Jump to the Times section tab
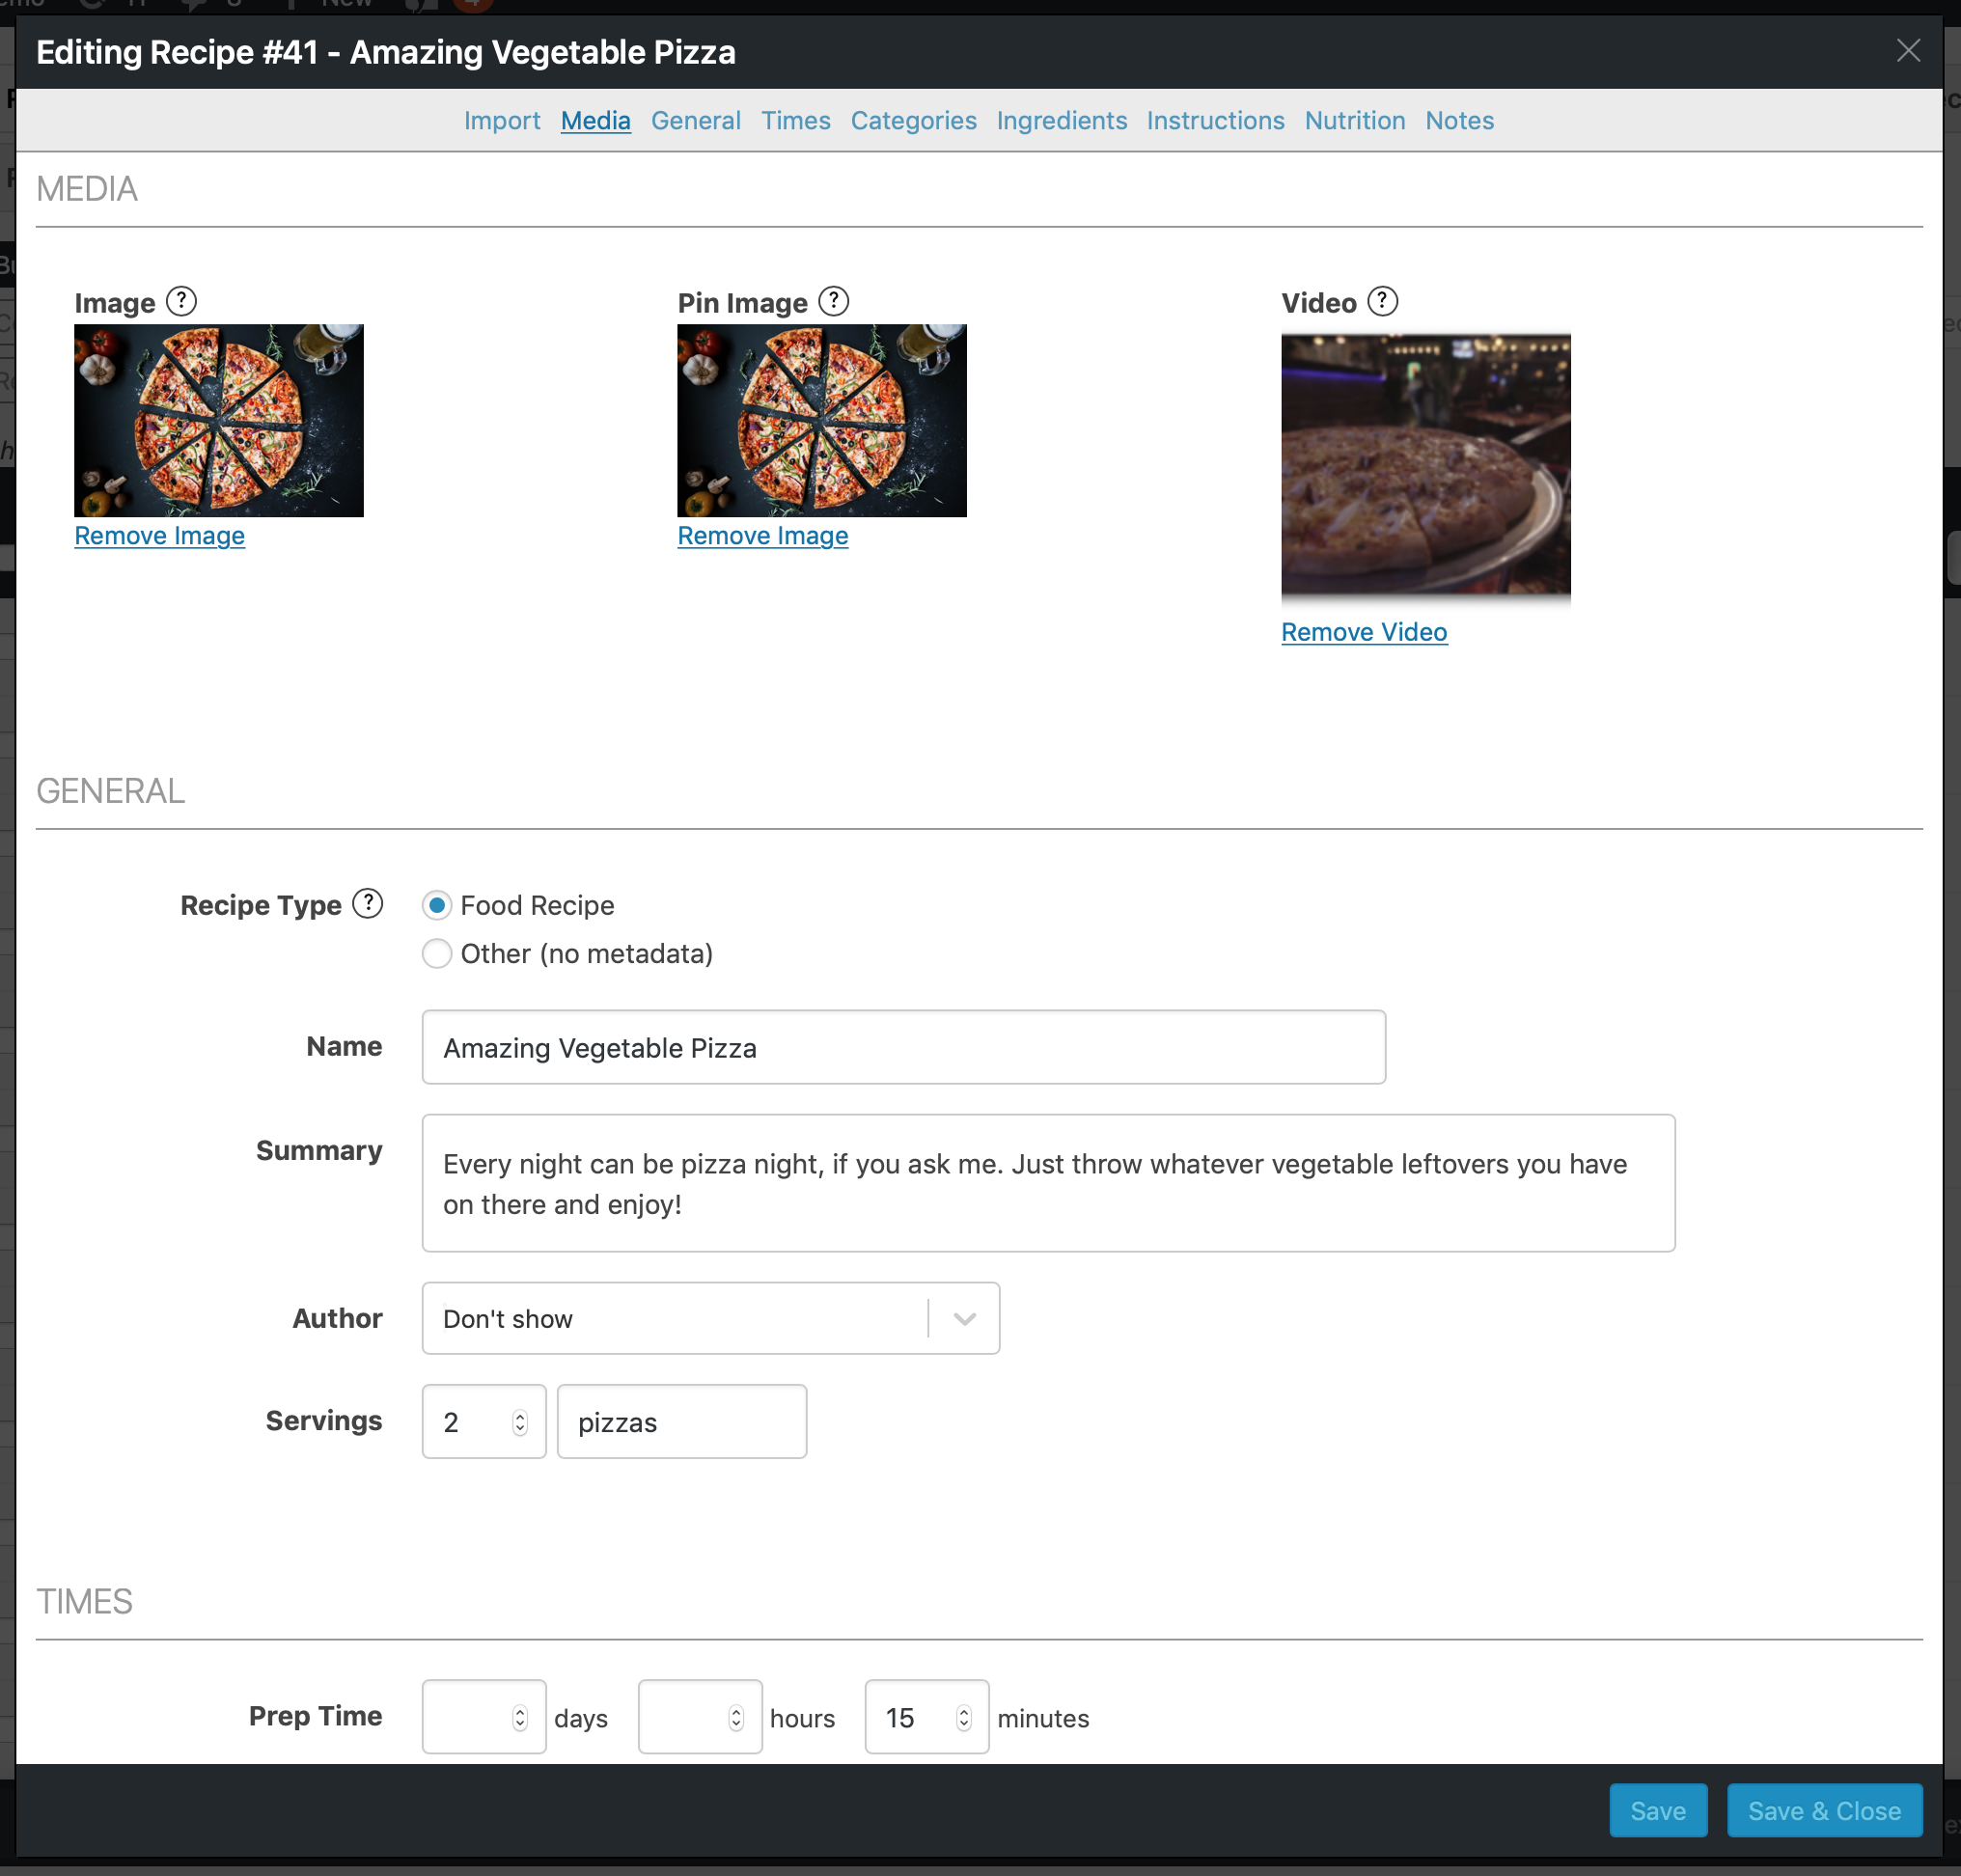The image size is (1961, 1876). pyautogui.click(x=795, y=120)
